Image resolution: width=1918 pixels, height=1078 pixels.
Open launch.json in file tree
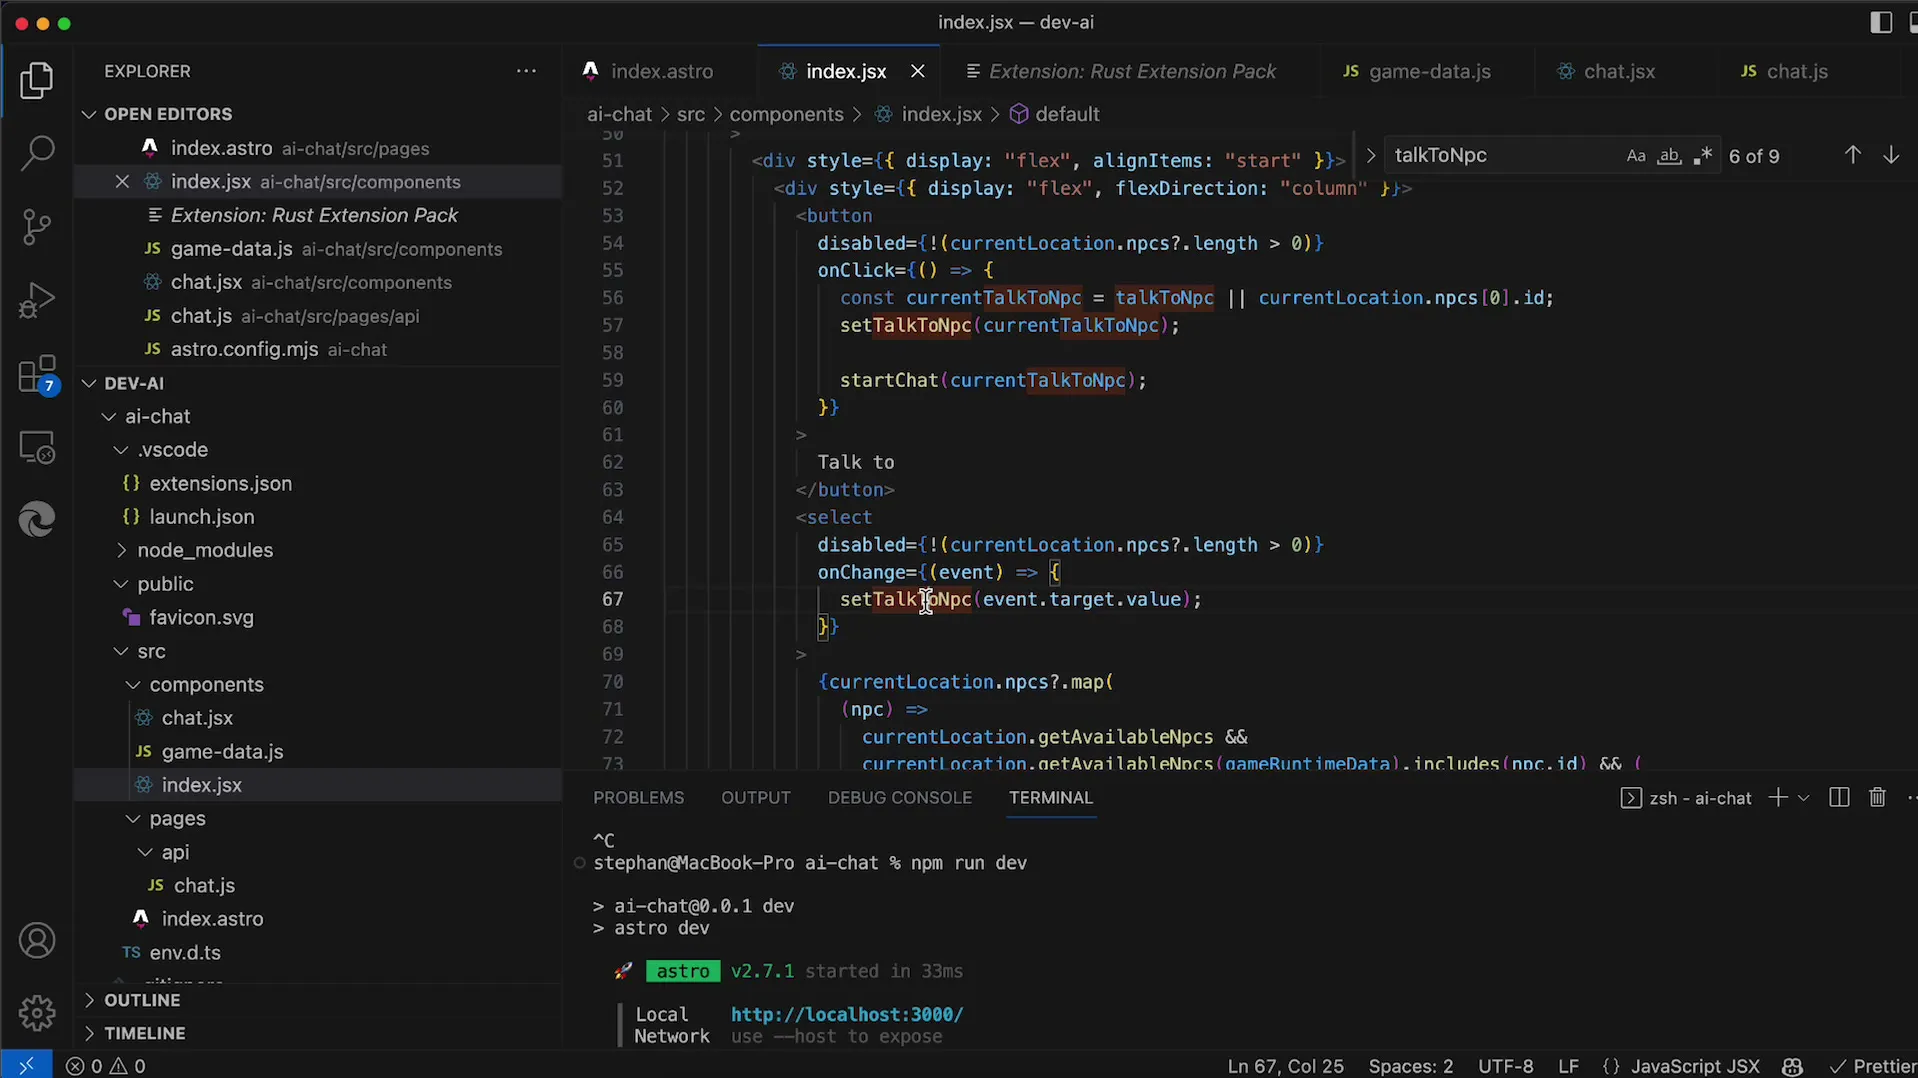coord(201,517)
